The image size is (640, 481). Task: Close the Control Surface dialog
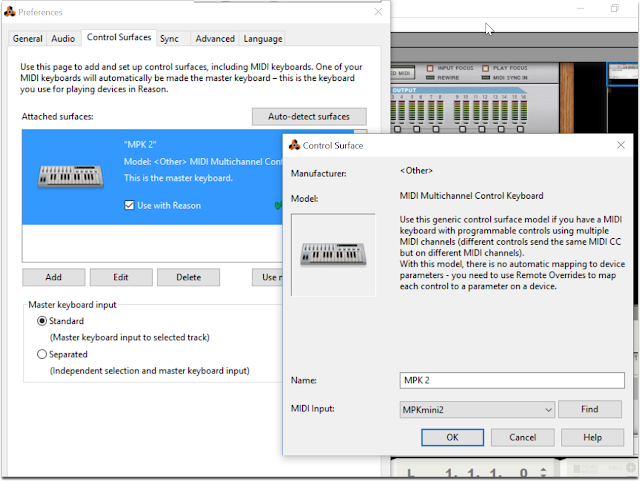[x=621, y=145]
